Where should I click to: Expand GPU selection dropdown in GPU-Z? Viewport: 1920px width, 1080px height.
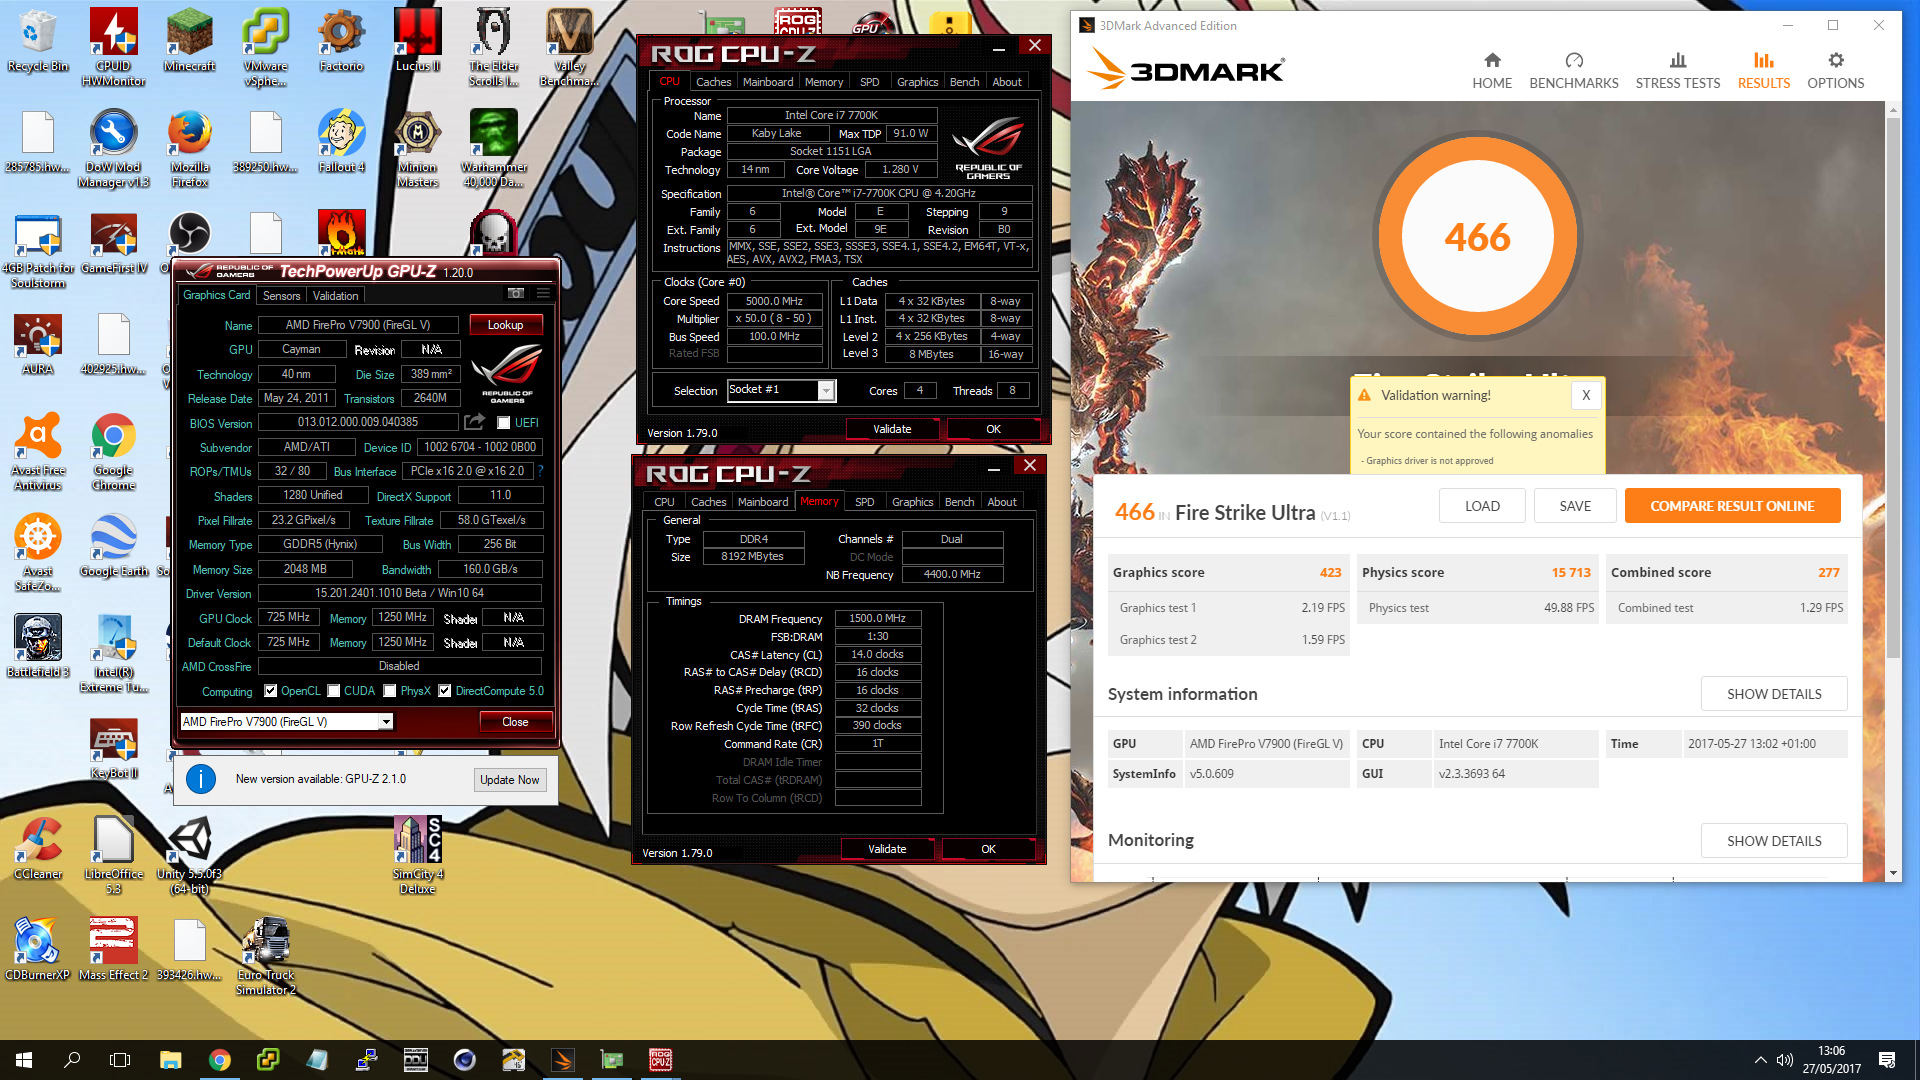[x=386, y=722]
